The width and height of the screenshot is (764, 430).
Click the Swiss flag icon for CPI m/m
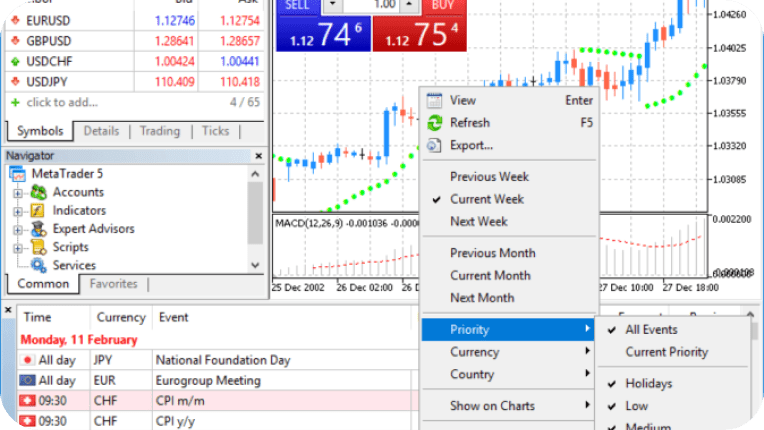coord(27,401)
